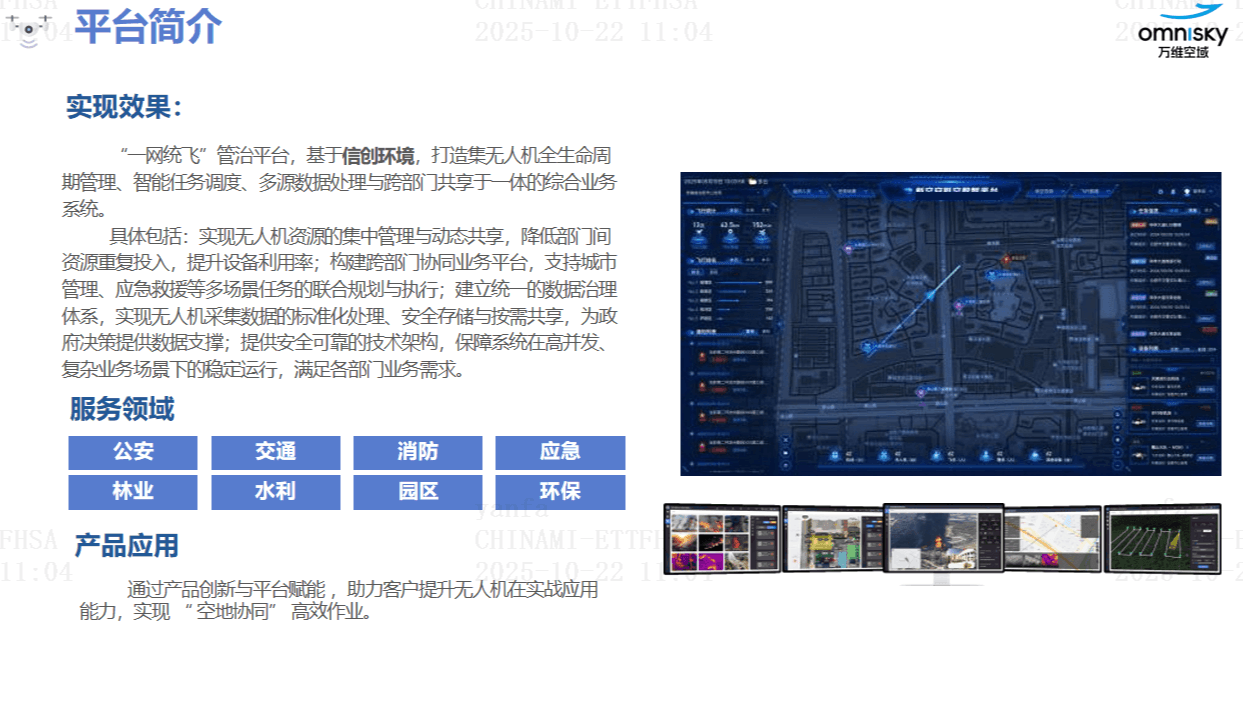Choose the 水利 service area box

click(275, 492)
